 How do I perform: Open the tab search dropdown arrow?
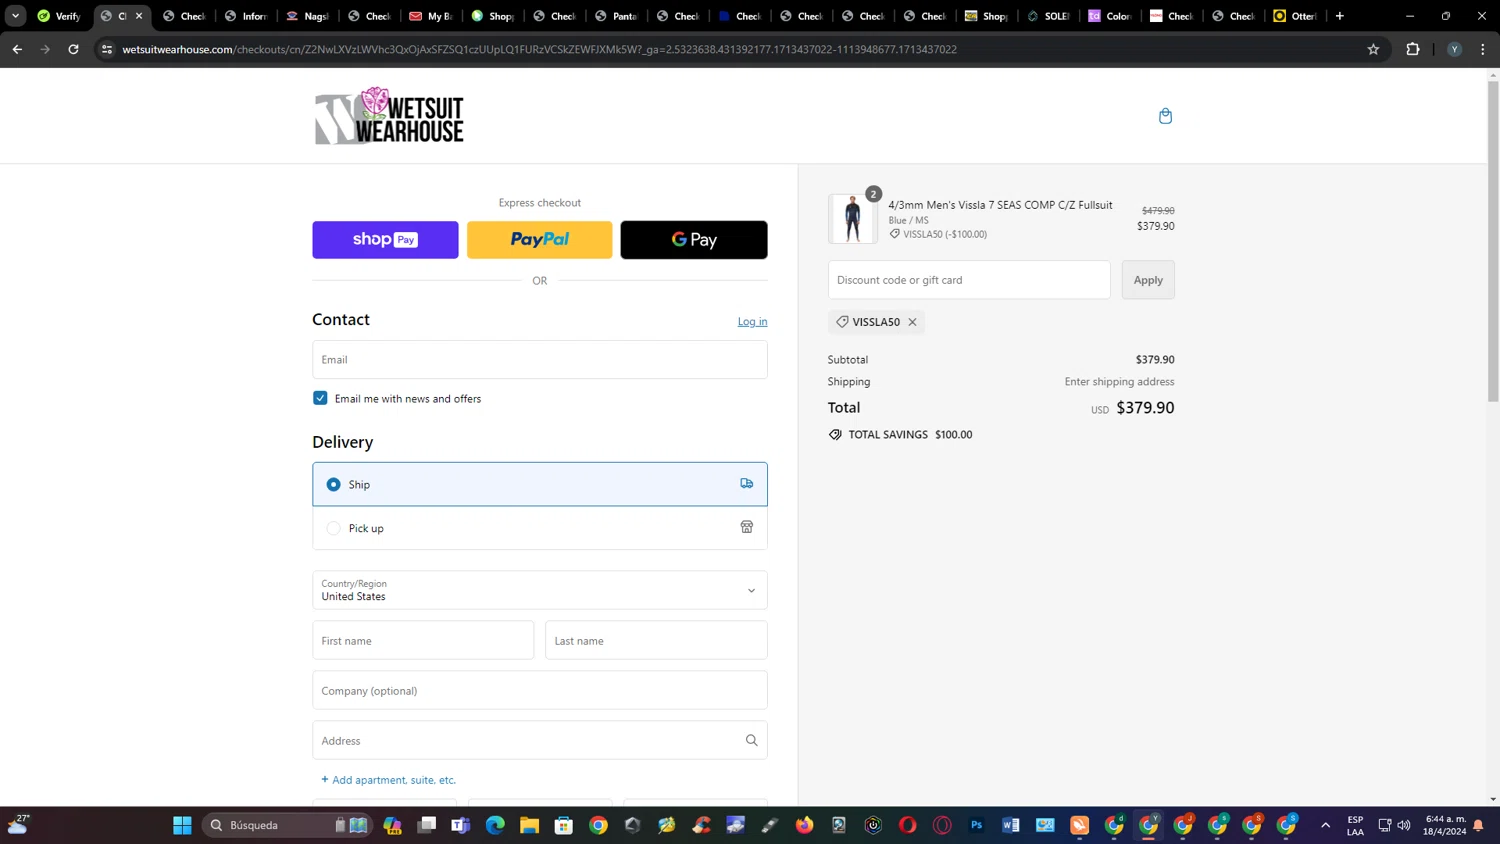click(x=15, y=16)
